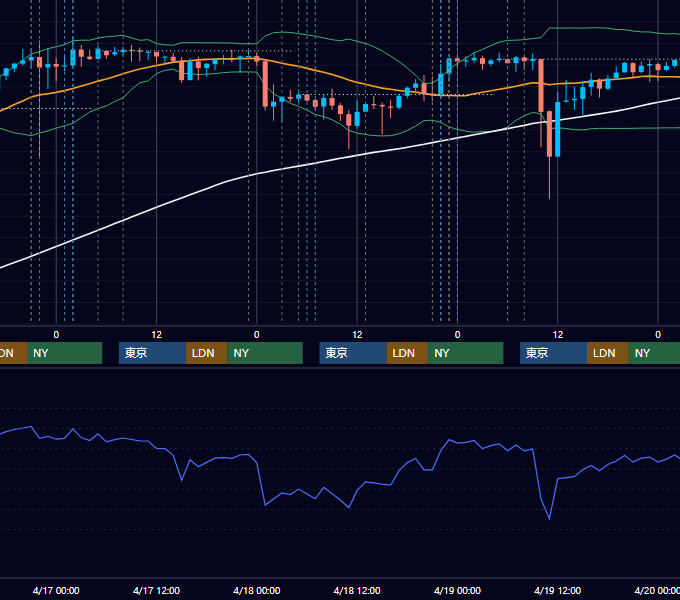Click the hour label 12 above 4/17 12:00
Image resolution: width=680 pixels, height=600 pixels.
tap(157, 335)
